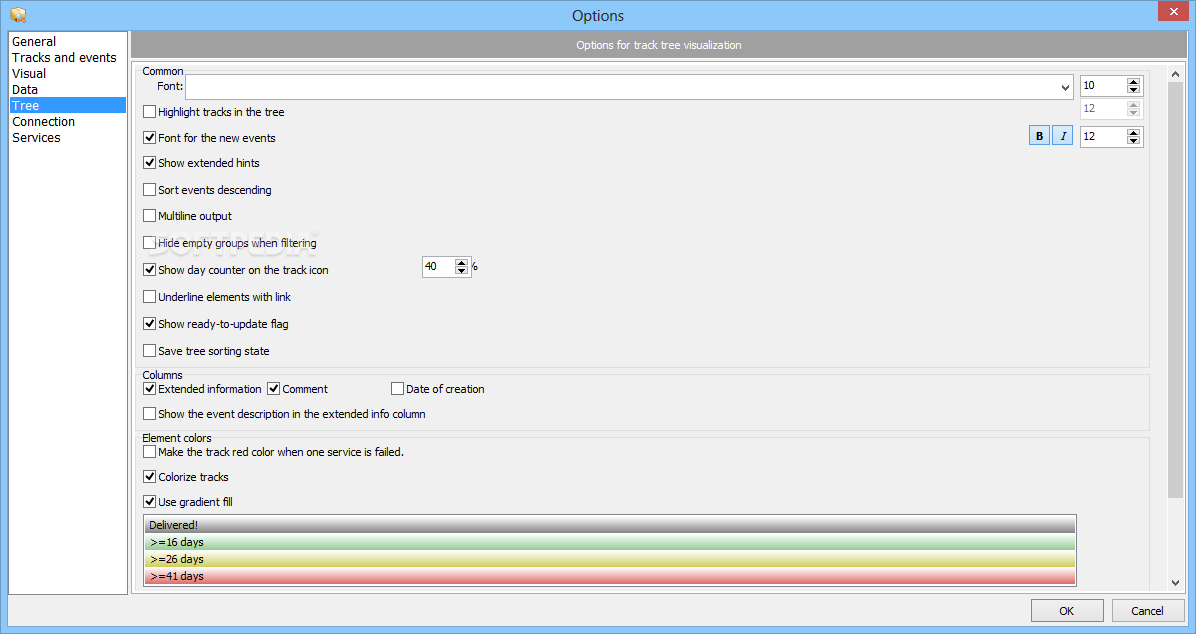Uncheck Extended information column
The height and width of the screenshot is (634, 1196).
[150, 388]
